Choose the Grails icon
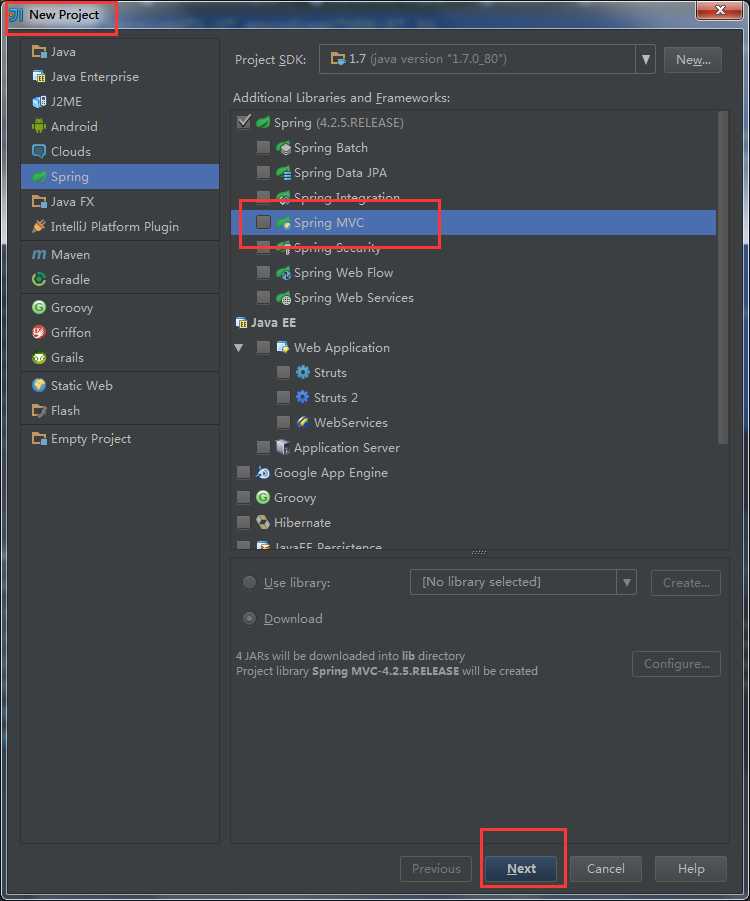Image resolution: width=750 pixels, height=901 pixels. 39,357
